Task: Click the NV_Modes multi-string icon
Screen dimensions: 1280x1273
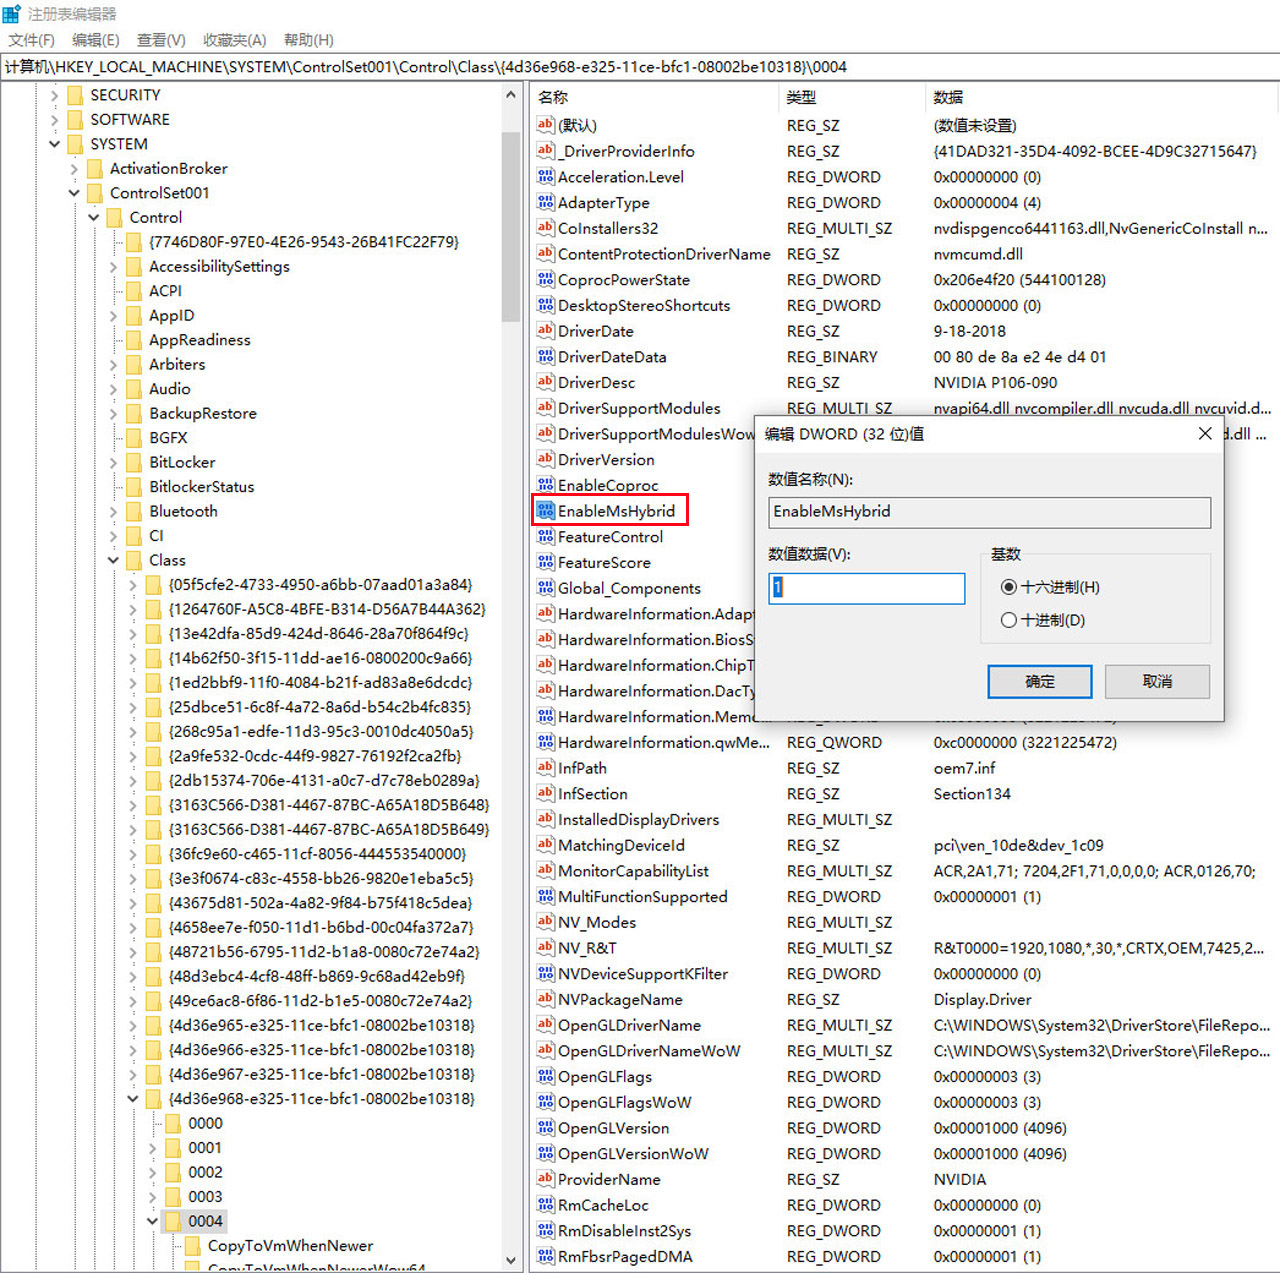Action: pyautogui.click(x=545, y=922)
